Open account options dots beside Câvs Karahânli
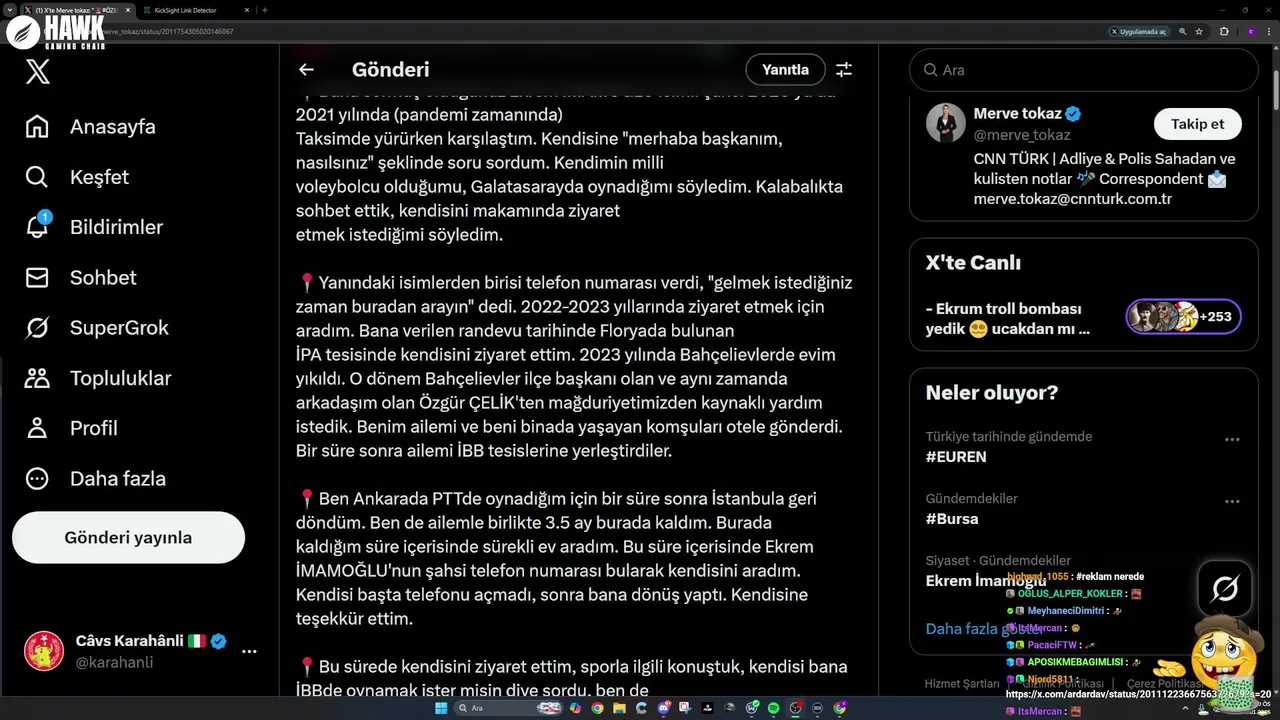The width and height of the screenshot is (1280, 720). tap(249, 651)
